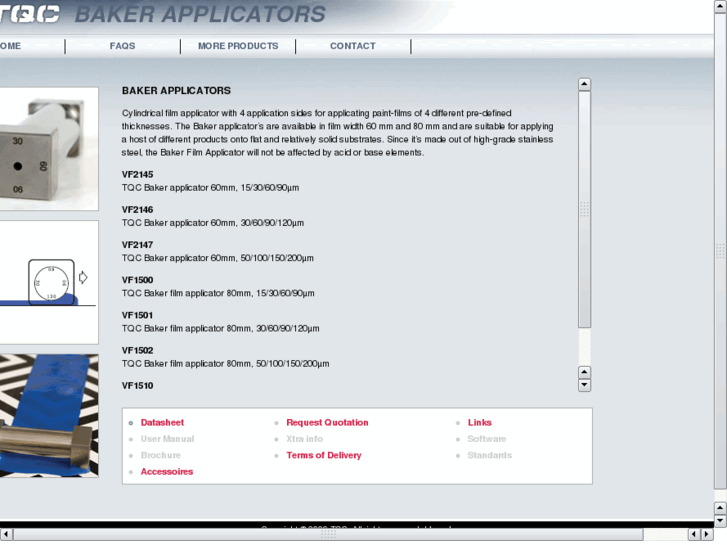Click the applicator diagram thumbnail with arrow

point(49,282)
